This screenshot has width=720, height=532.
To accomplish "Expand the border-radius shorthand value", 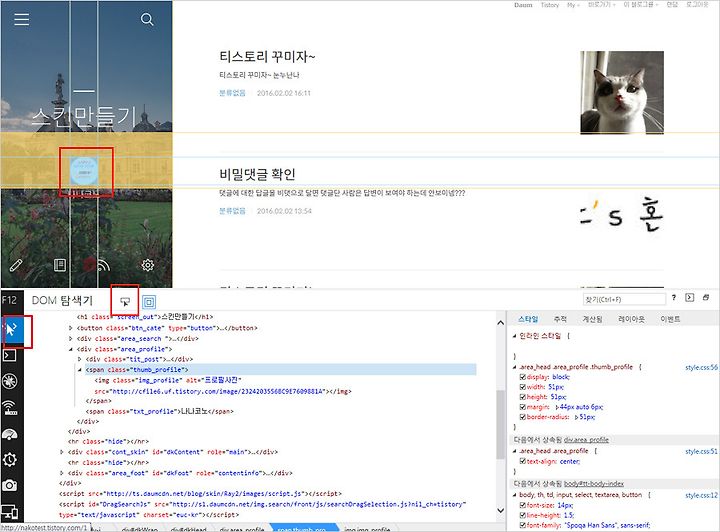I will coord(576,417).
